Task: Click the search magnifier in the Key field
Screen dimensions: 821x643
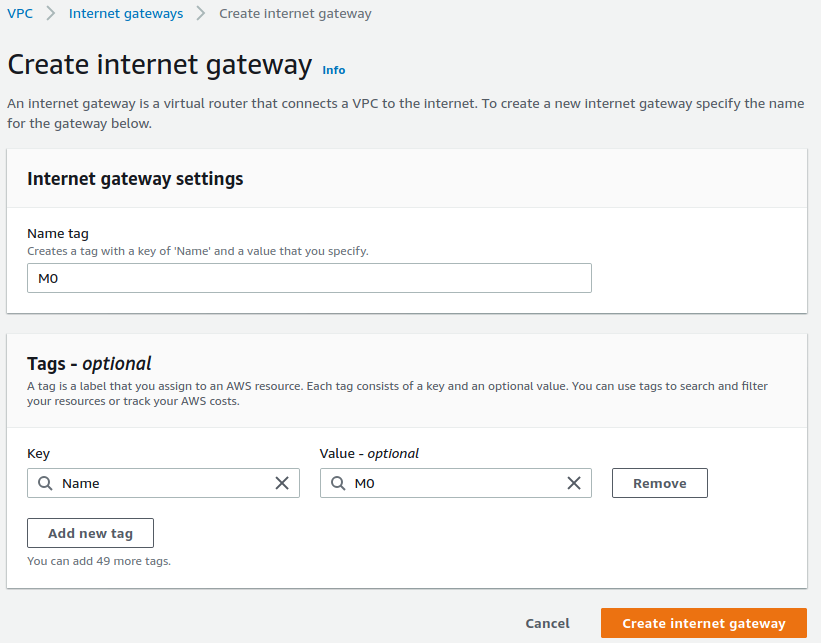Action: (x=44, y=483)
